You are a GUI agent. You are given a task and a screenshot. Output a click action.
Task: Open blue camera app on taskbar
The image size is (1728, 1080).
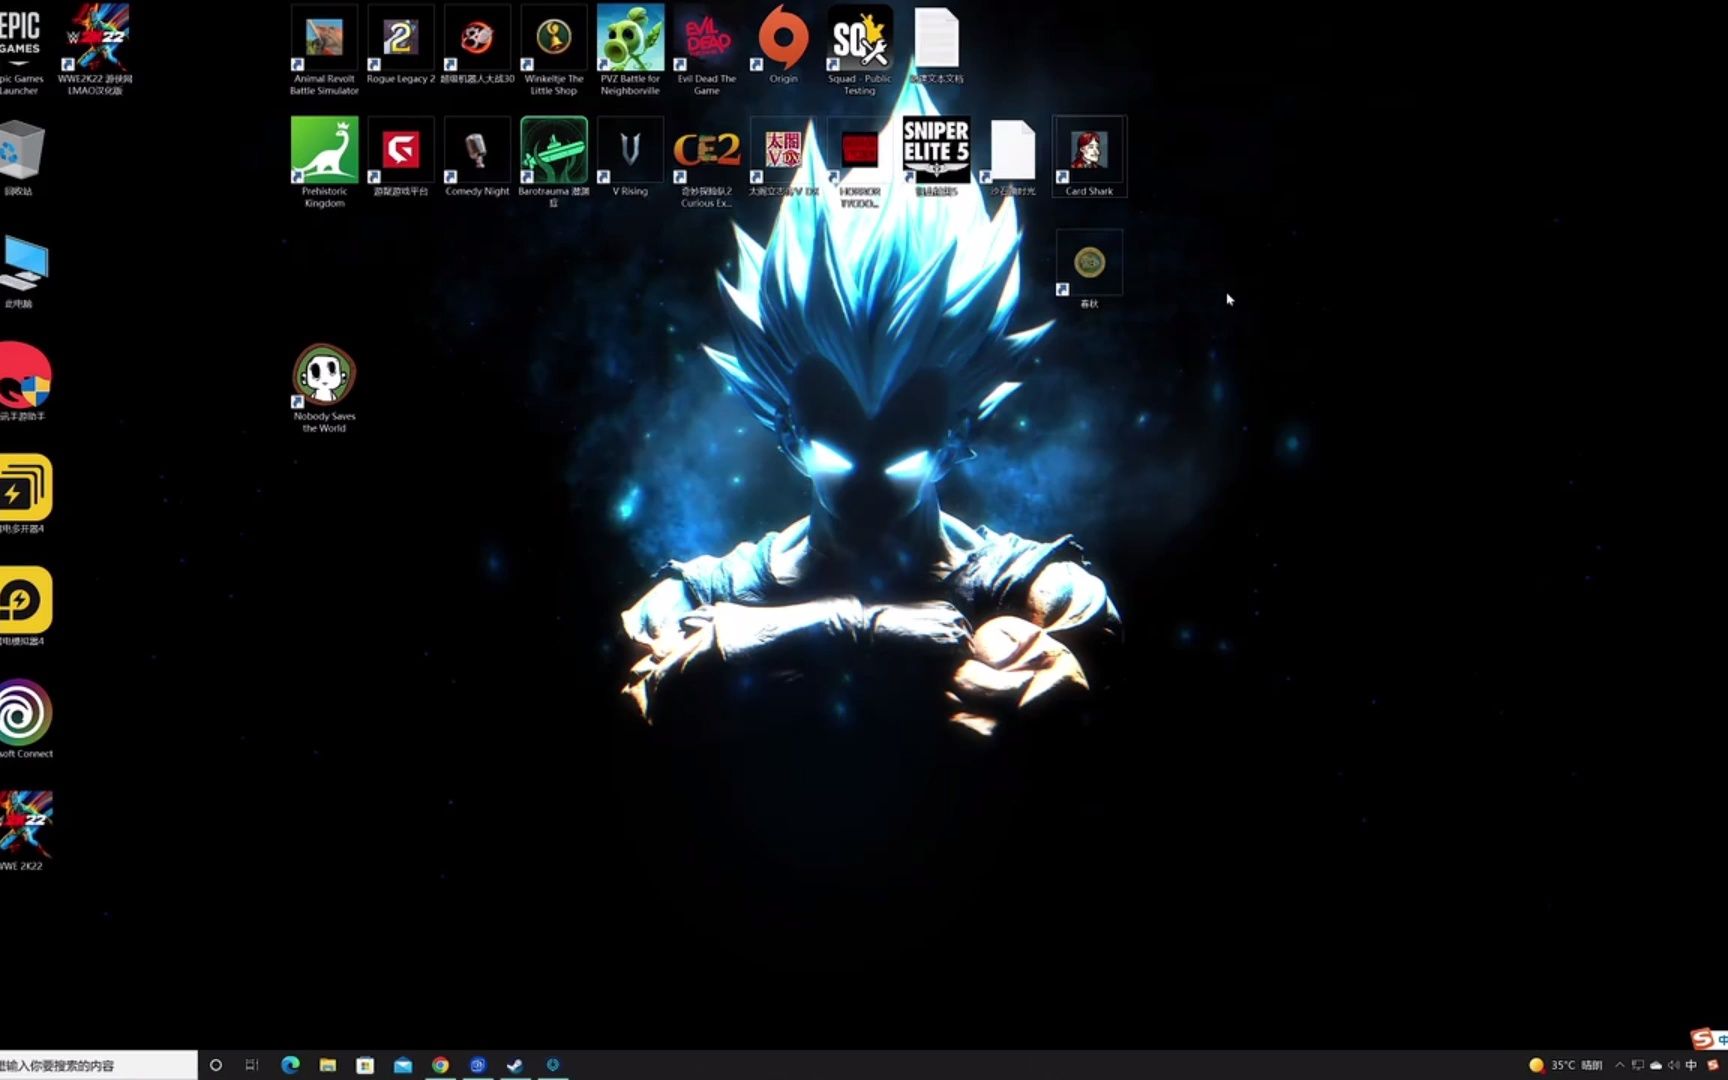click(478, 1065)
